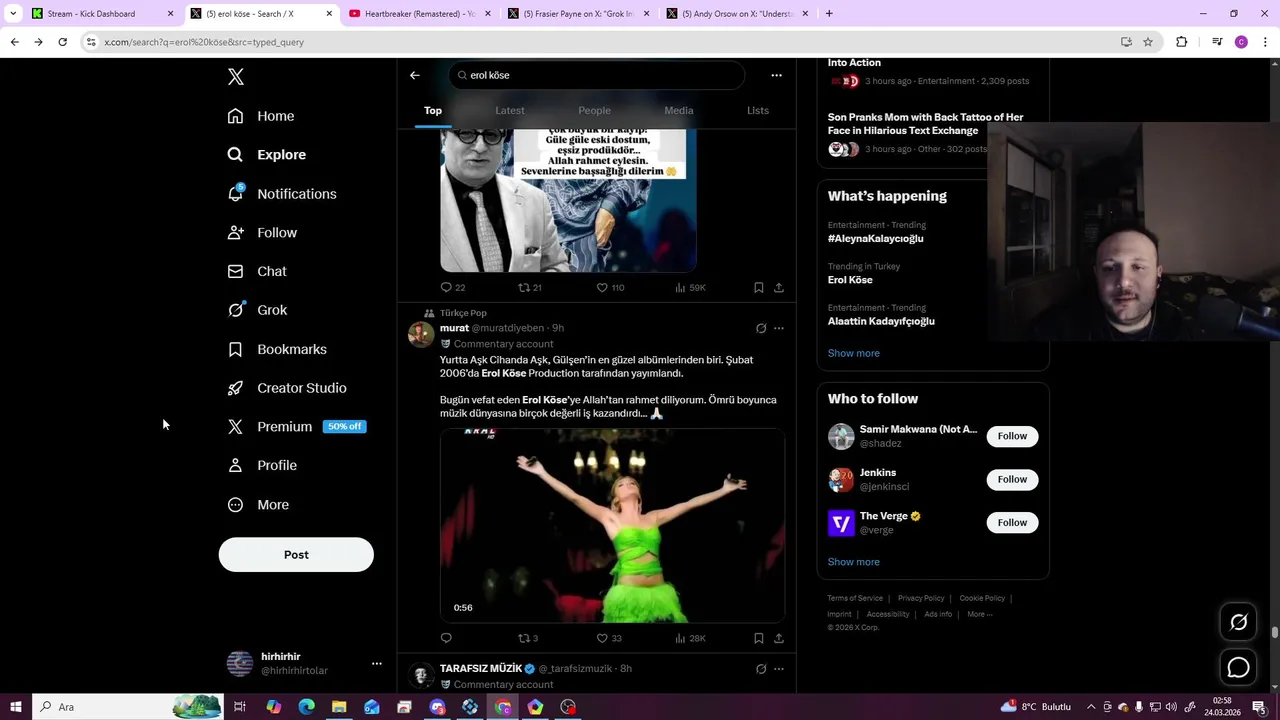Share the first post with 59K views
The height and width of the screenshot is (720, 1280).
779,288
